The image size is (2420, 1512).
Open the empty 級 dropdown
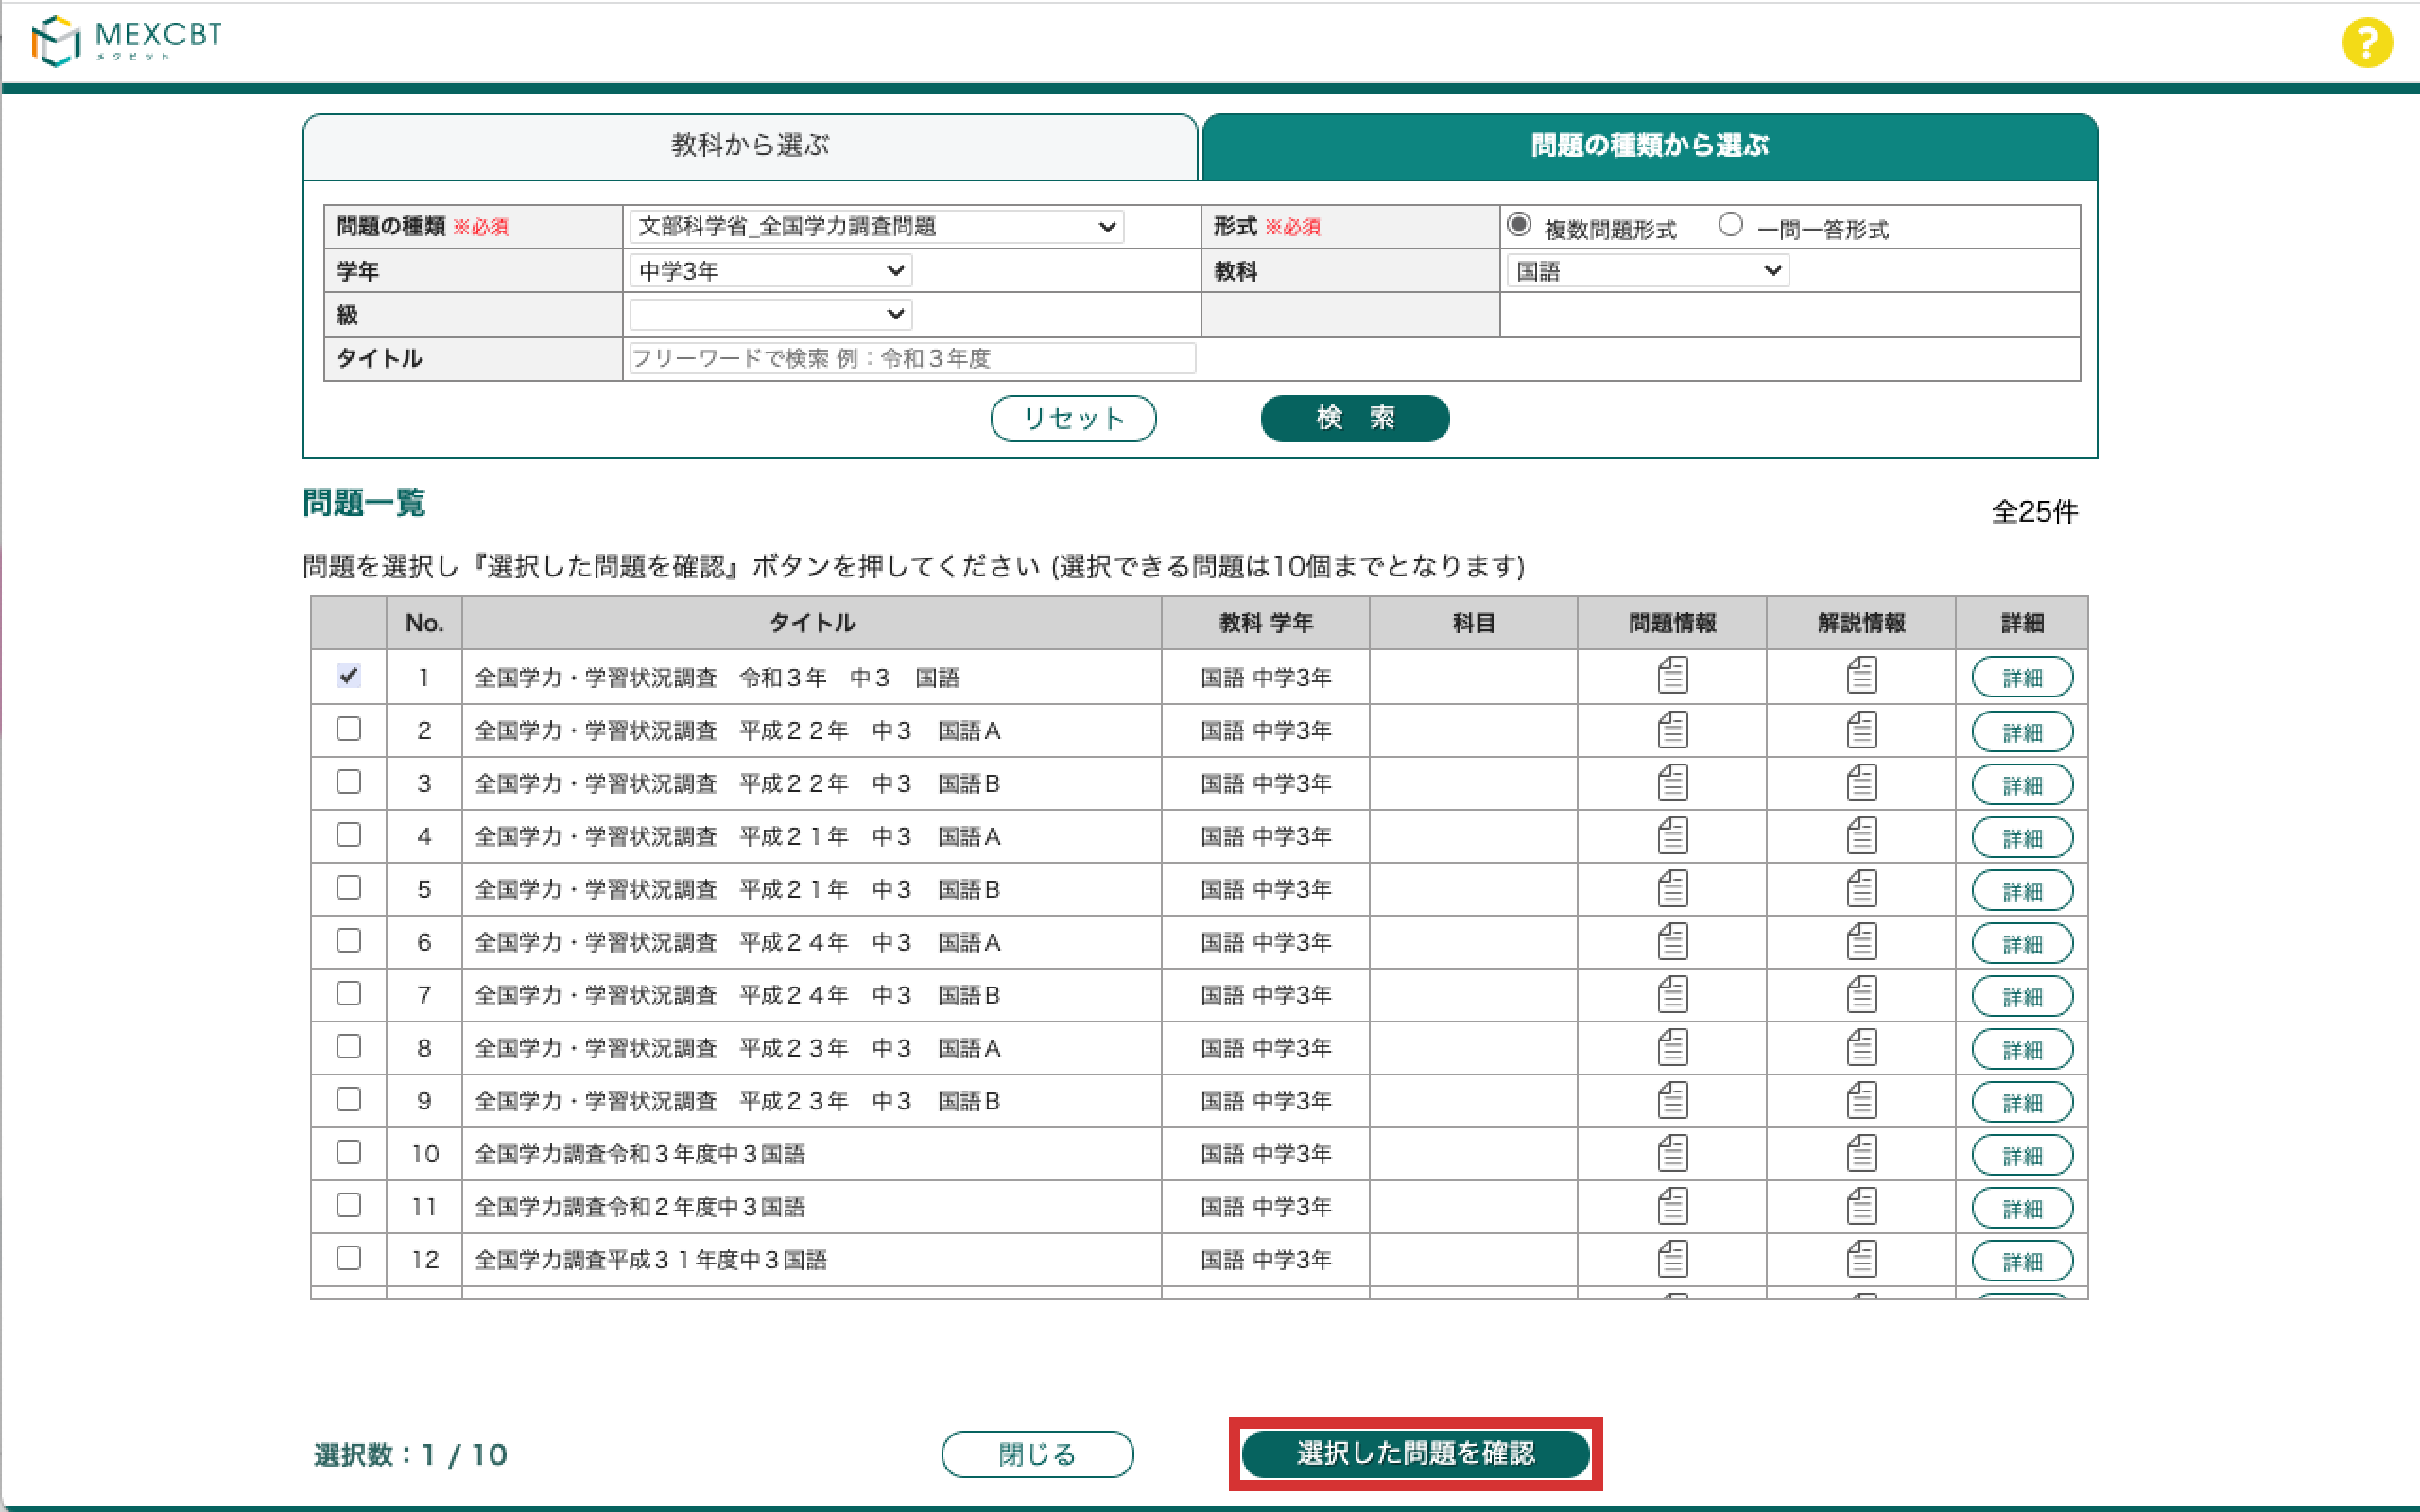(770, 315)
